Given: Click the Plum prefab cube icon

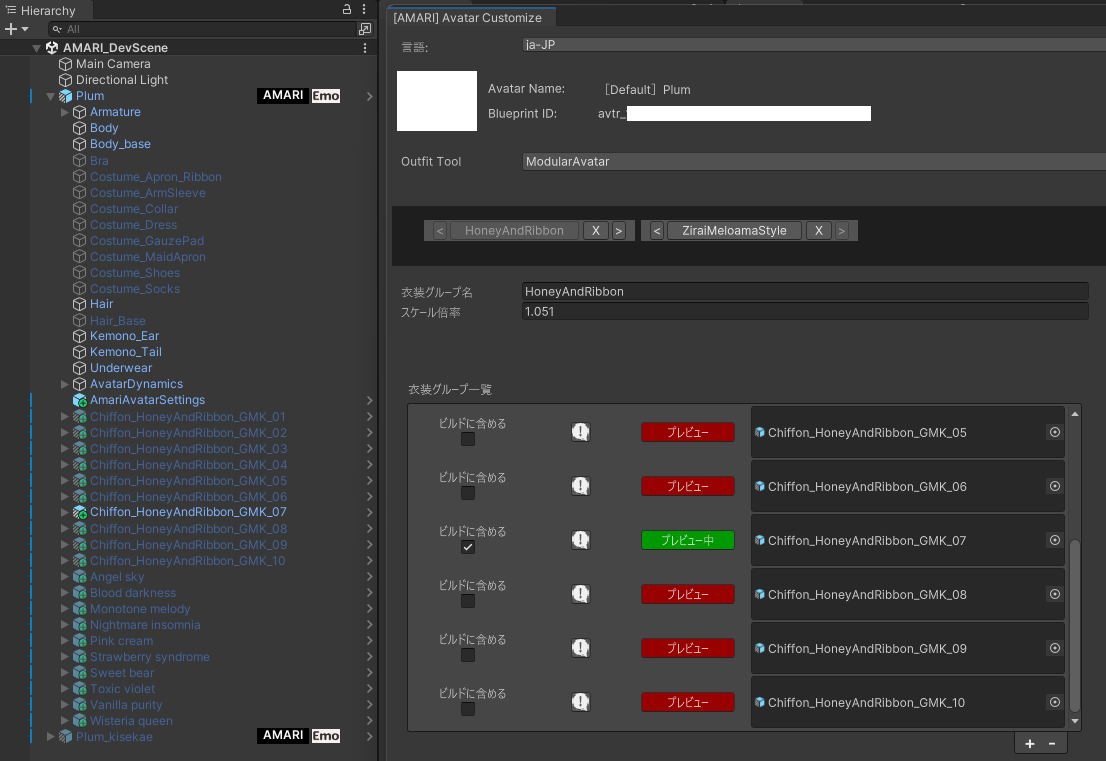Looking at the screenshot, I should coord(66,96).
